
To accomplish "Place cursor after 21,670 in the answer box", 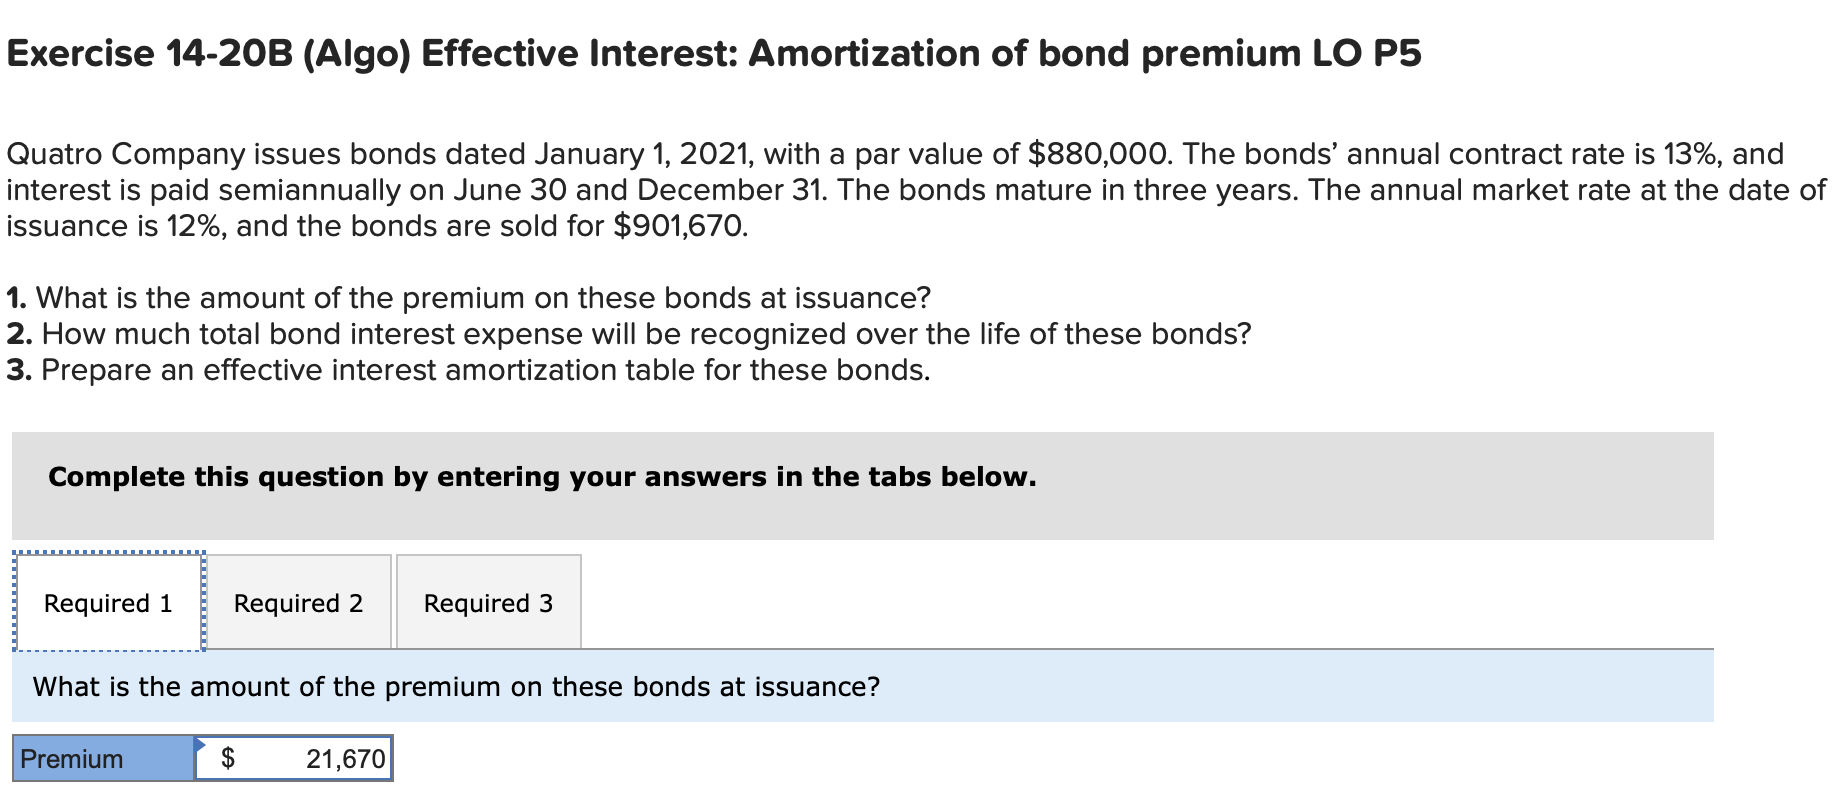I will [x=383, y=759].
